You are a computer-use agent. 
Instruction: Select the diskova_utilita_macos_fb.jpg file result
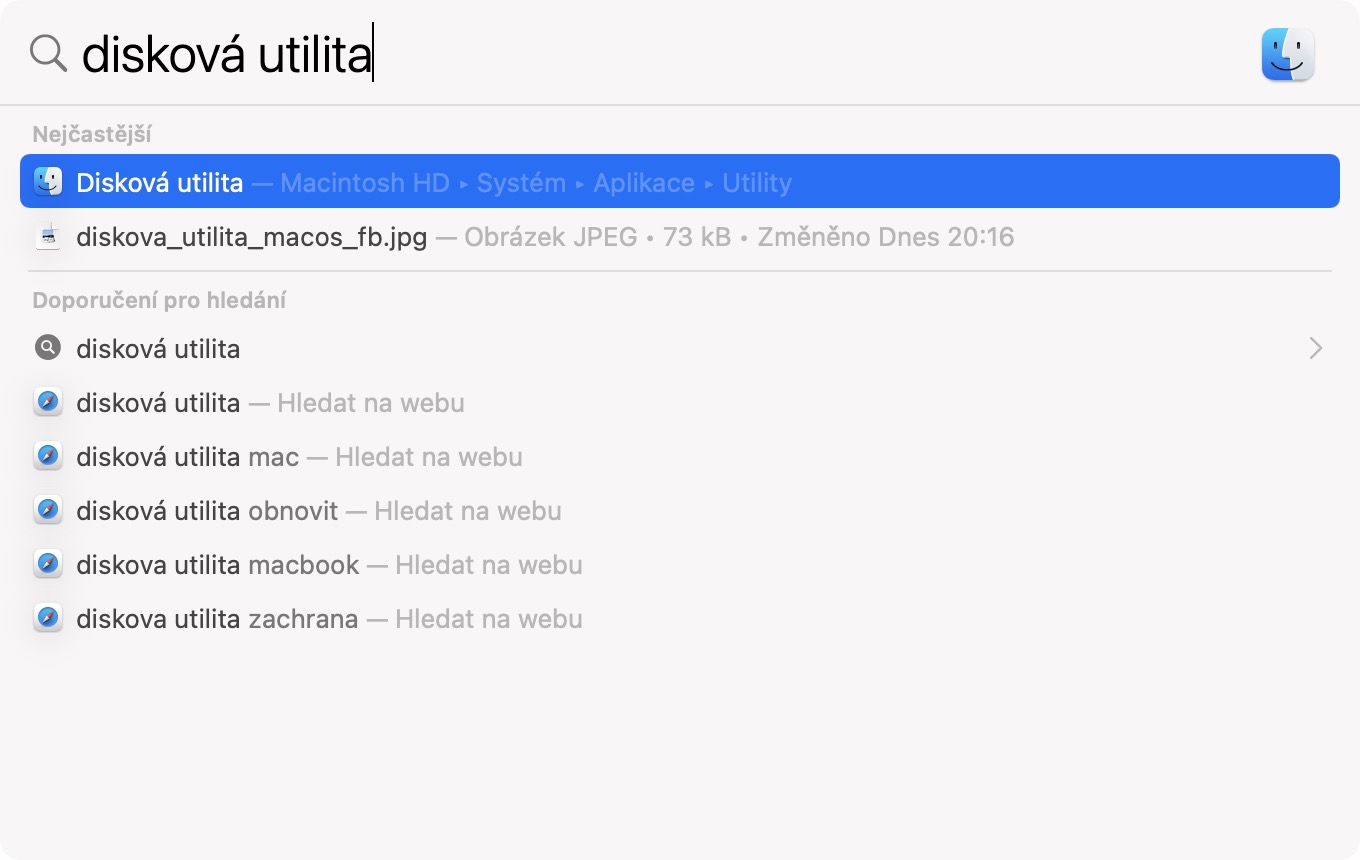click(251, 237)
